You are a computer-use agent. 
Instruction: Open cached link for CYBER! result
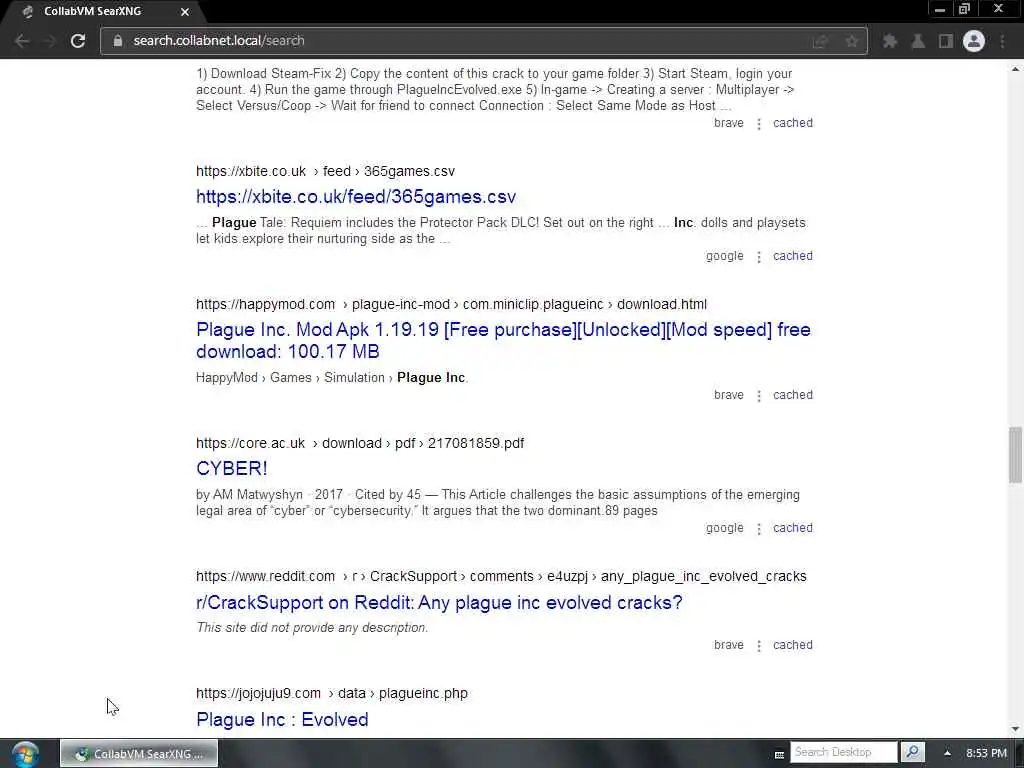pos(793,528)
